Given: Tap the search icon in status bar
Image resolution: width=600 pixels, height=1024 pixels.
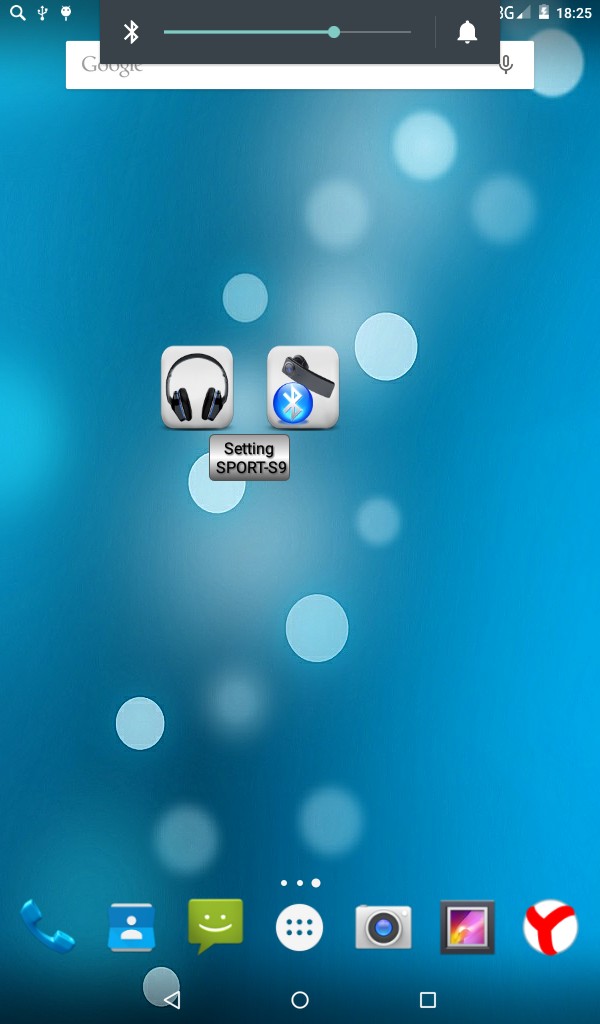Looking at the screenshot, I should [x=18, y=12].
